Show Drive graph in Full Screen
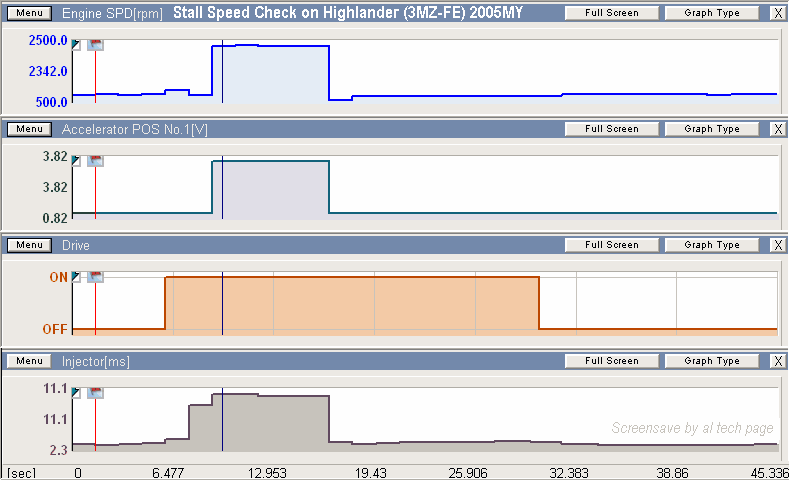This screenshot has height=480, width=789. click(611, 245)
